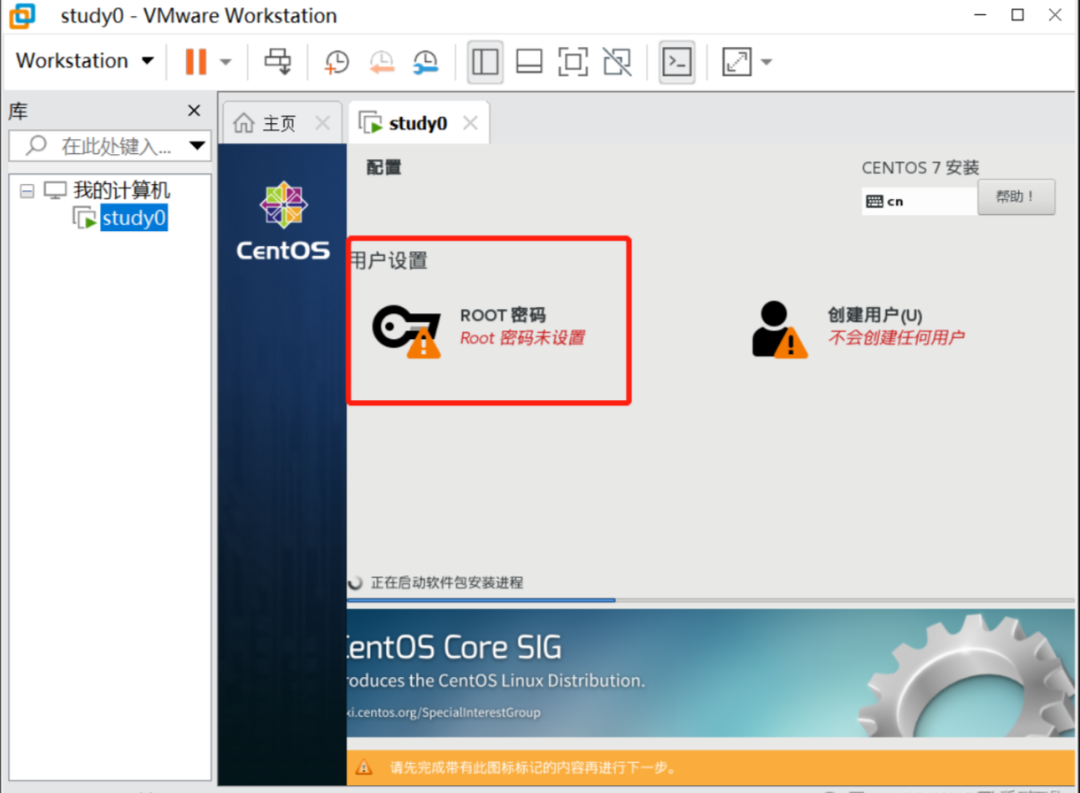The height and width of the screenshot is (793, 1080).
Task: Switch to the 主页 tab
Action: [279, 123]
